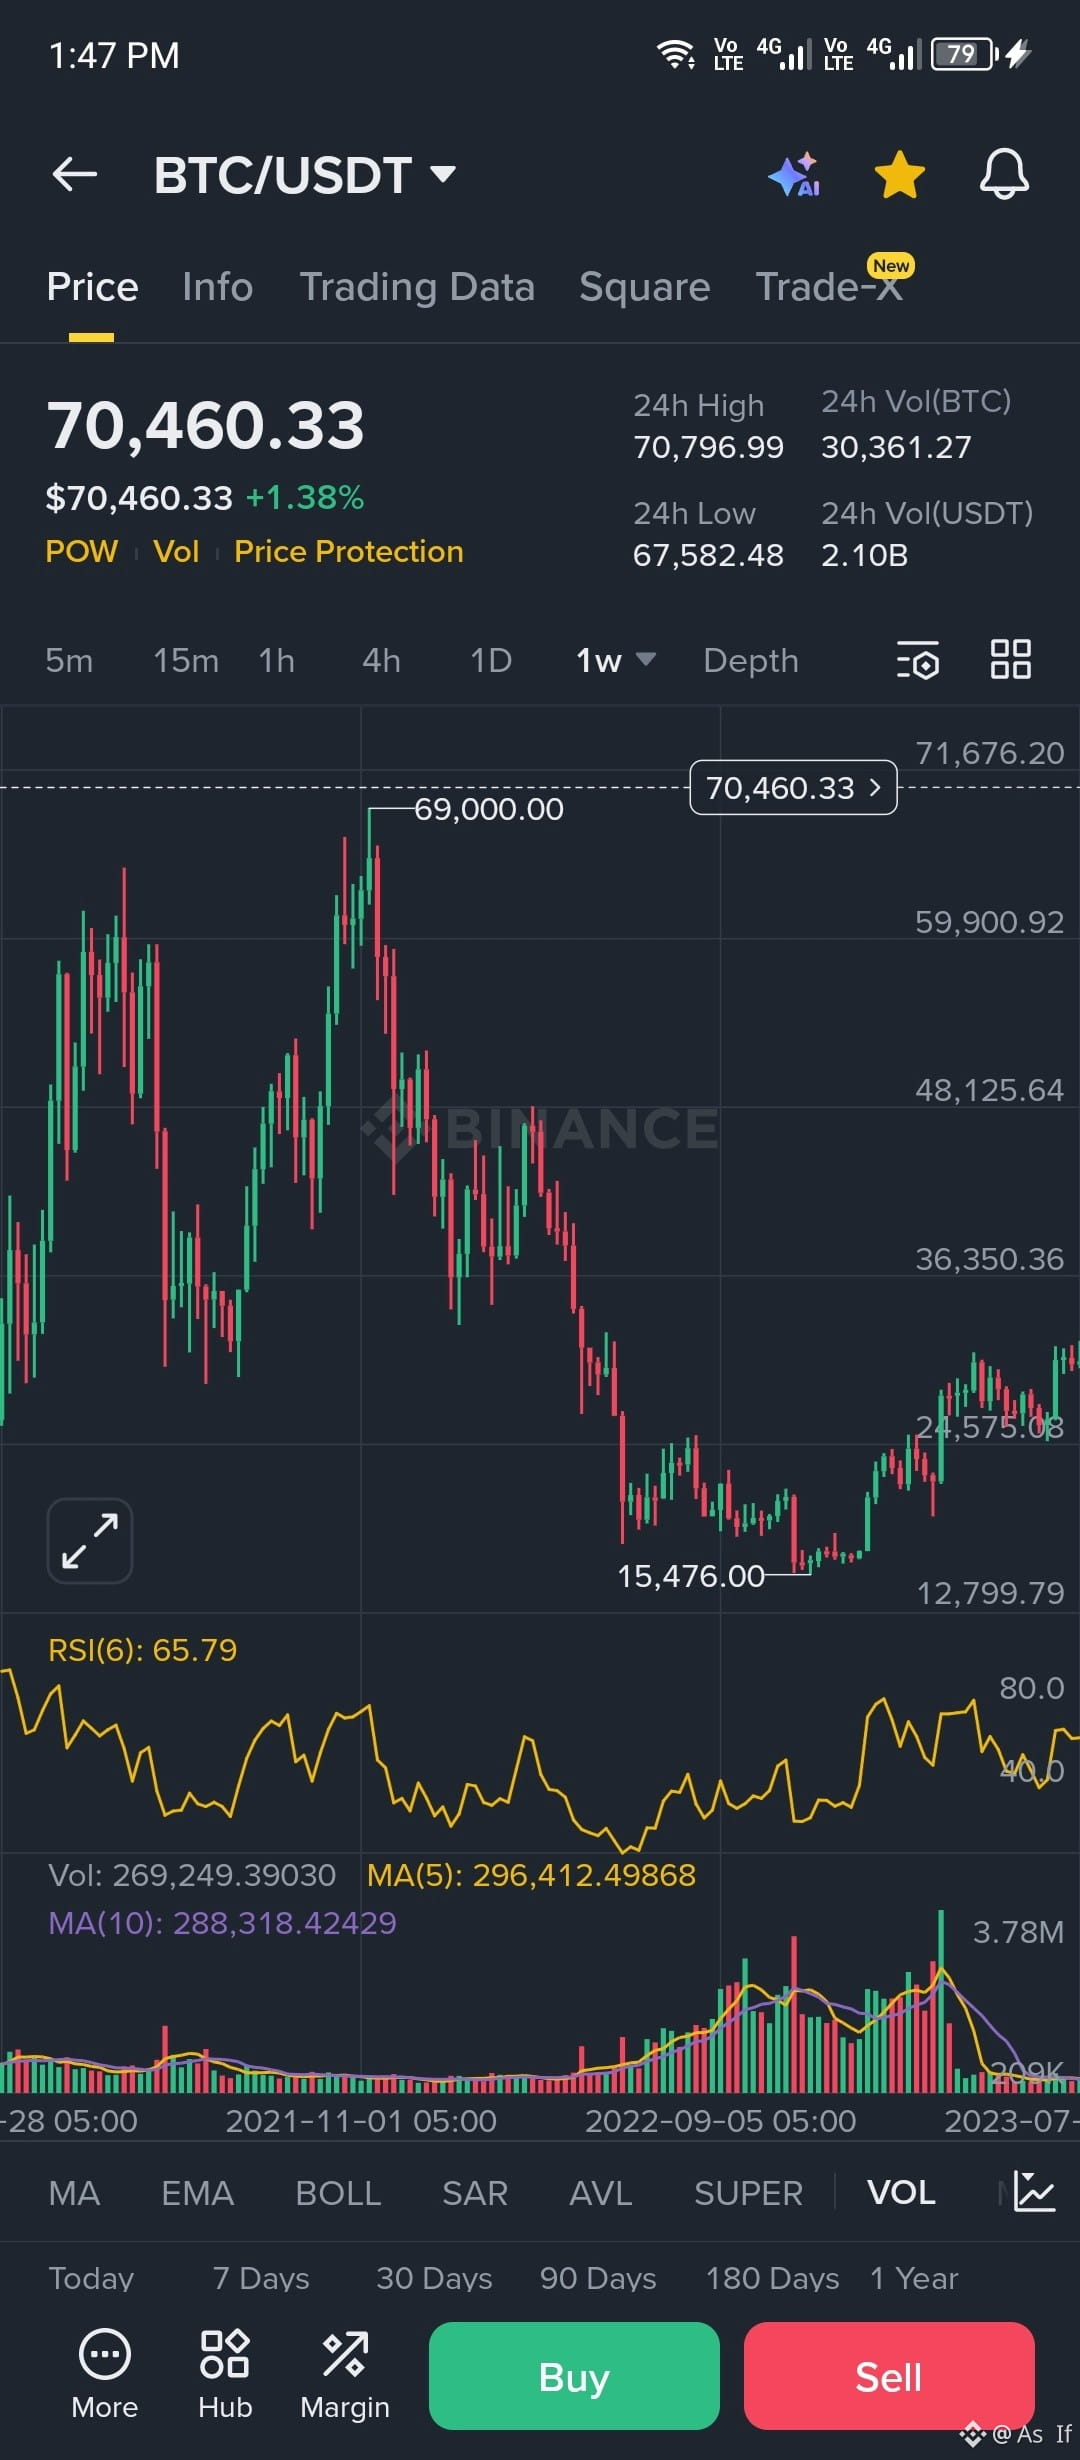Tap the battery indicator showing 79
Screen dimensions: 1080x2460
pos(965,54)
